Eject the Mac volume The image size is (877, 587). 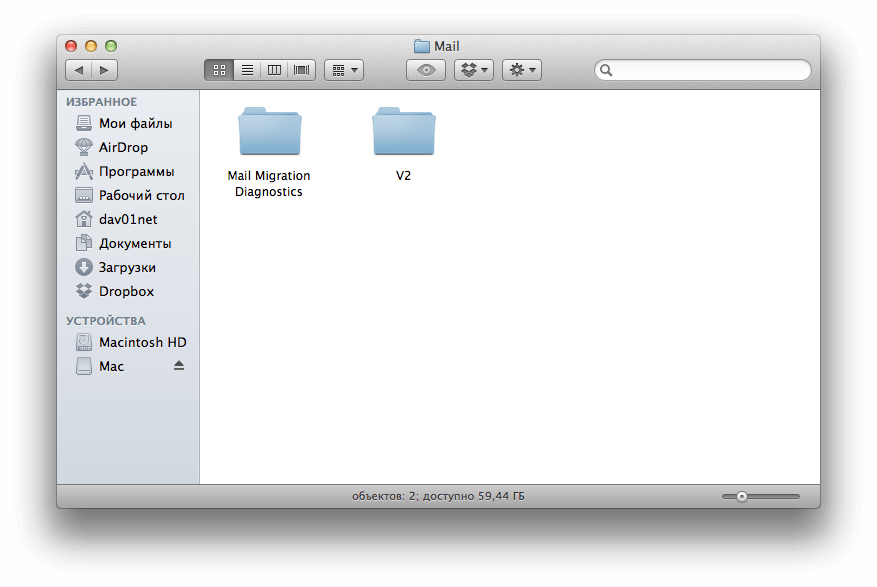point(179,366)
